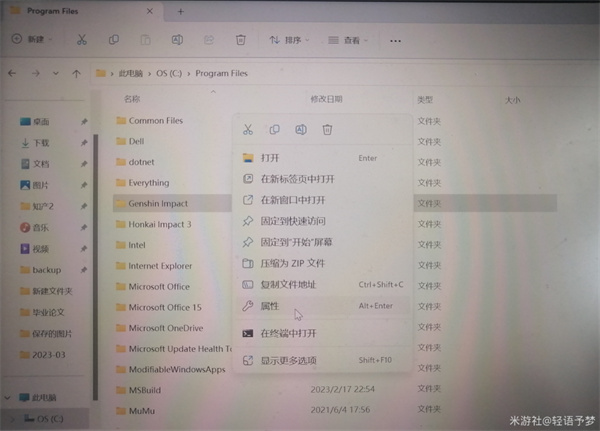Open recent locations dropdown chevron
The width and height of the screenshot is (600, 431).
click(56, 73)
